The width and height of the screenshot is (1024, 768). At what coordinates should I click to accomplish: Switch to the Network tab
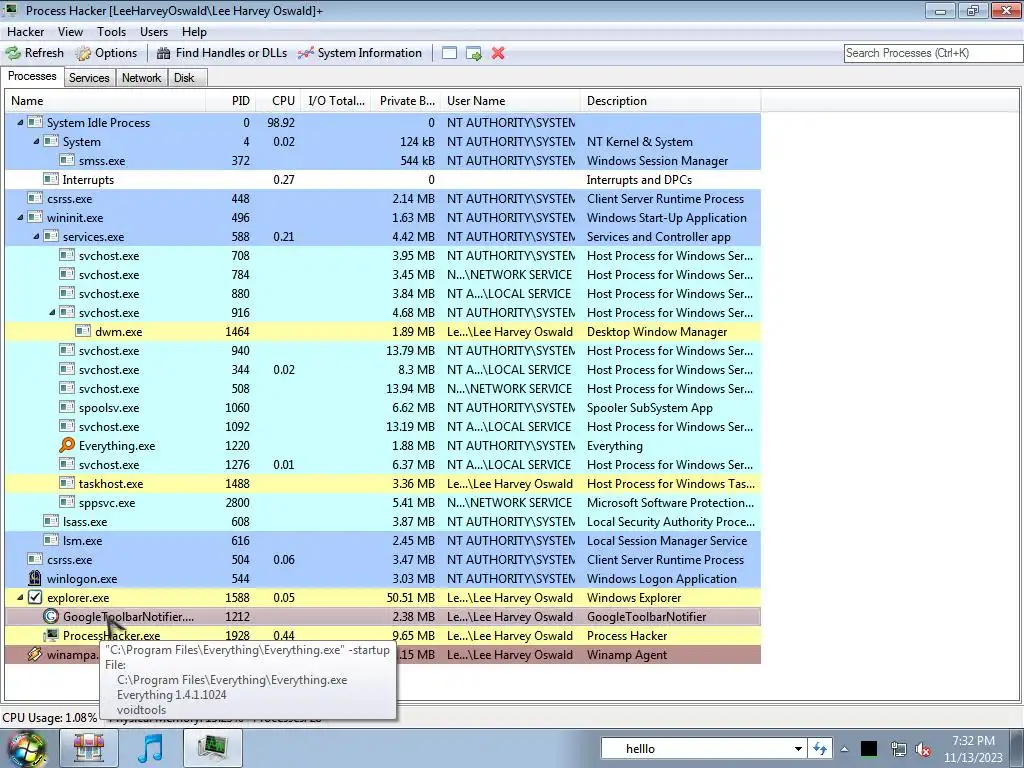coord(142,78)
